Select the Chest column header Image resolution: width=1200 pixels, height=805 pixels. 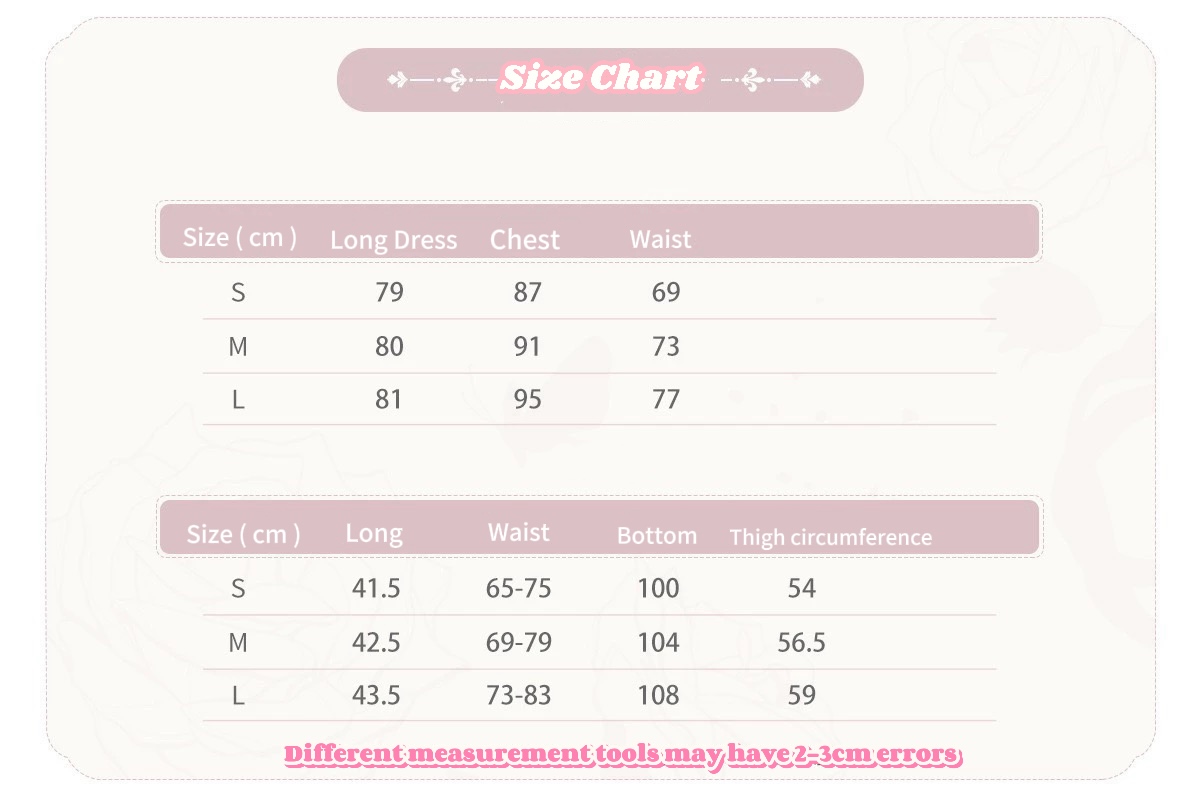[525, 240]
